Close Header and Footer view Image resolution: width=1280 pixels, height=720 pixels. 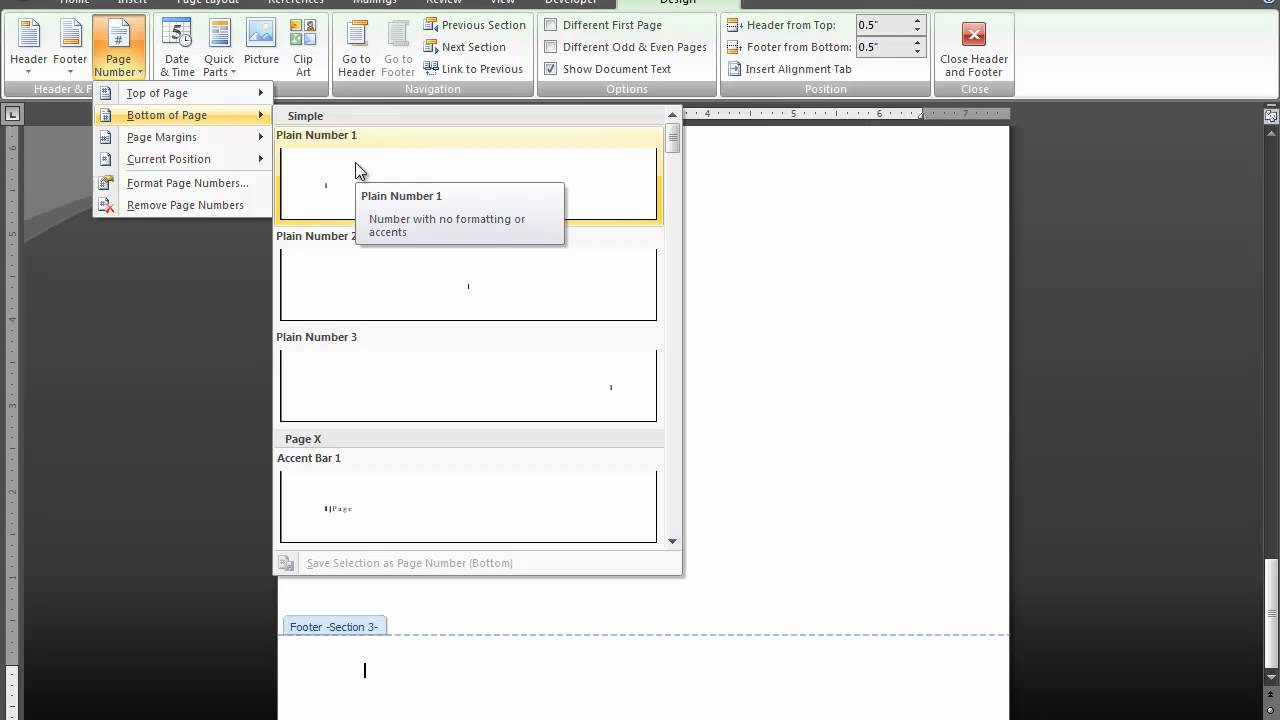tap(974, 47)
